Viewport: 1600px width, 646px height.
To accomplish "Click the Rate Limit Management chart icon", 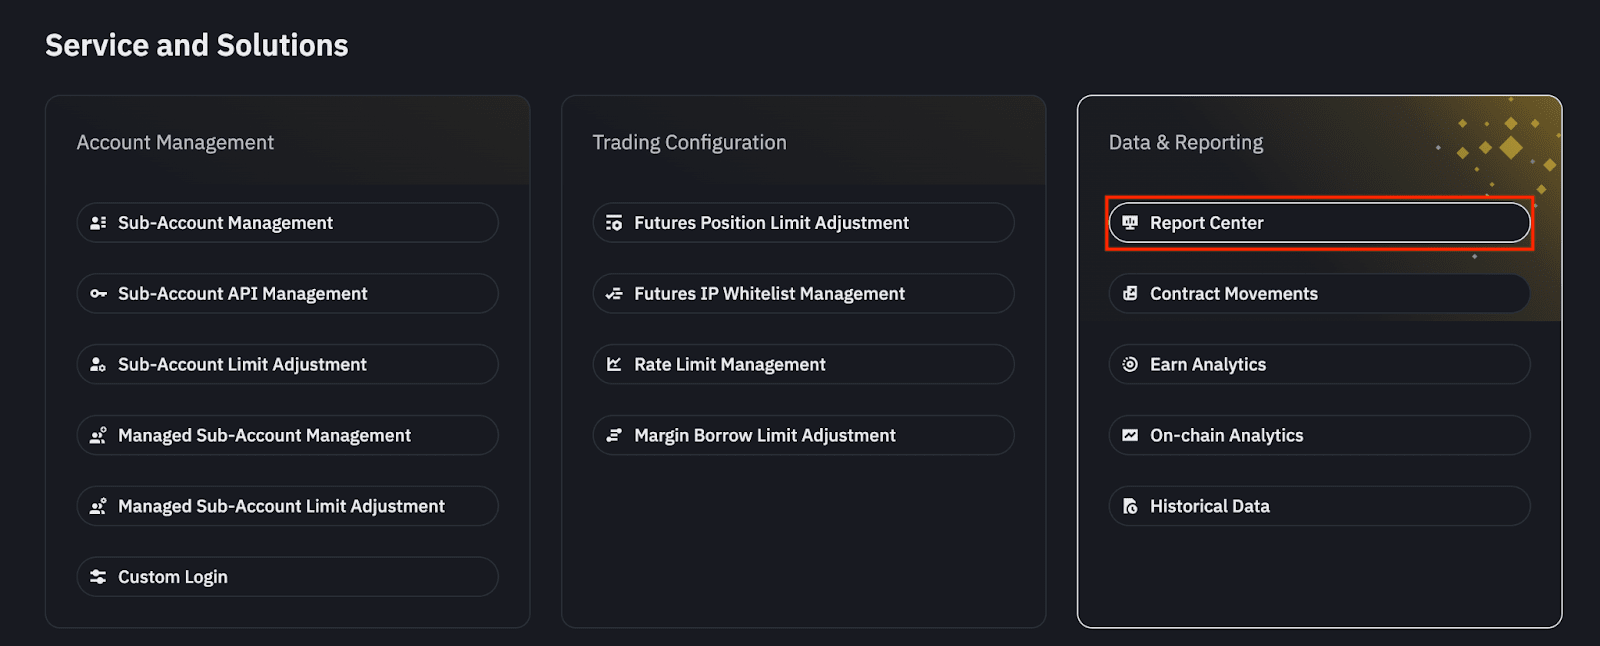I will click(614, 365).
